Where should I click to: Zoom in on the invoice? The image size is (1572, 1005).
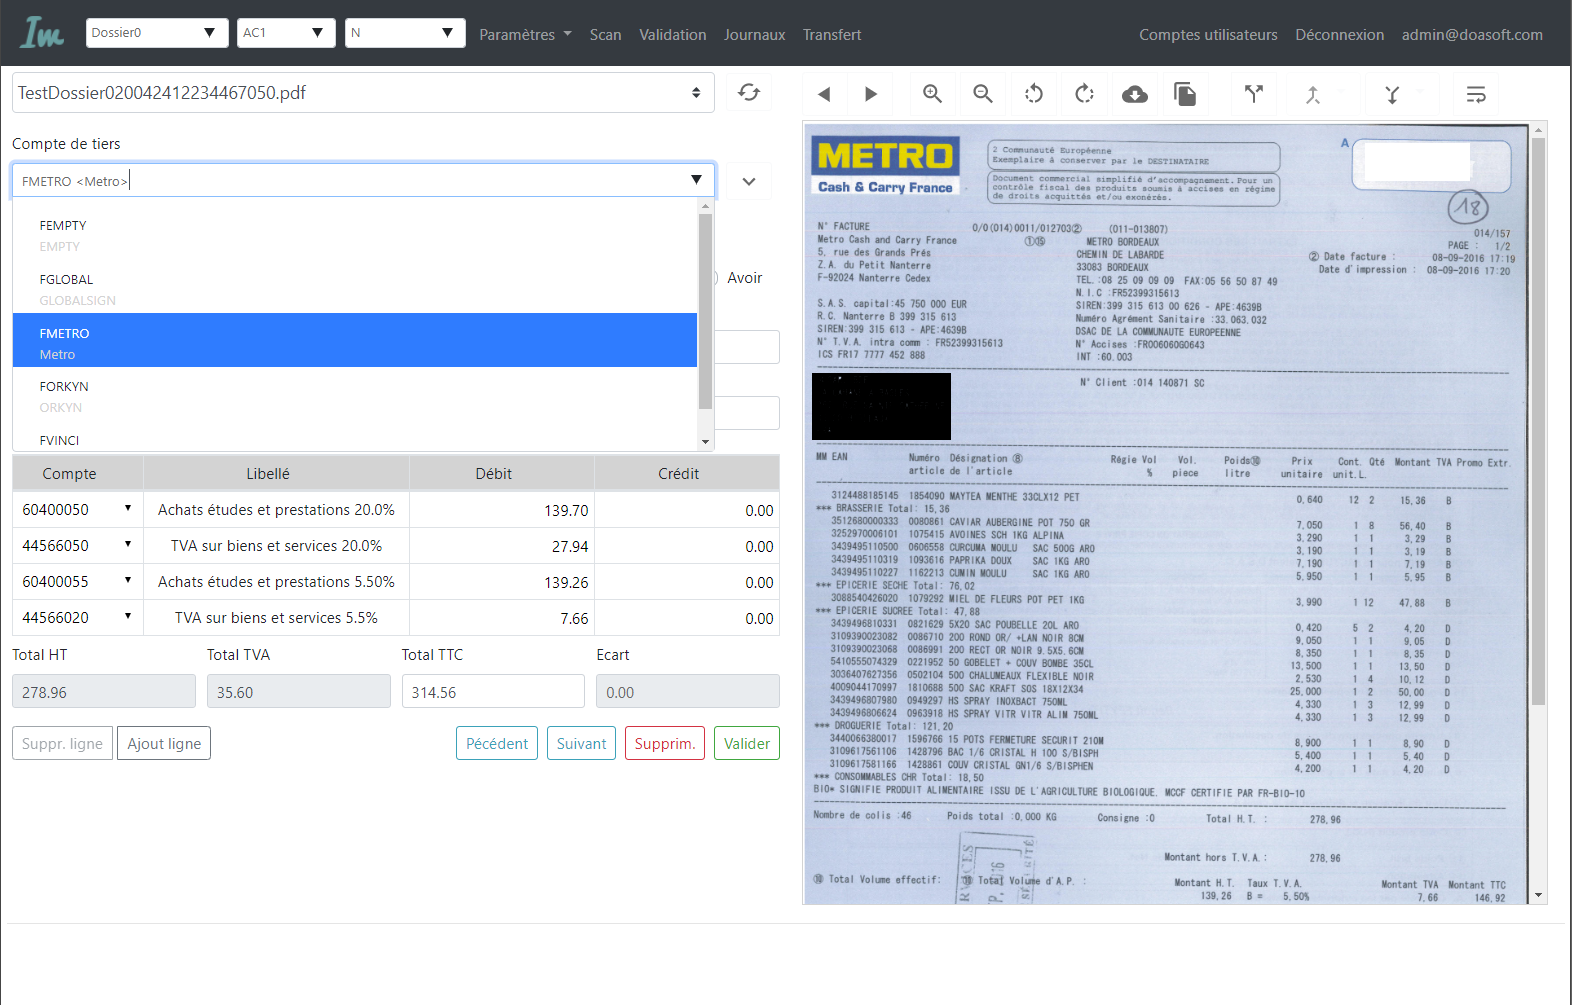coord(932,94)
